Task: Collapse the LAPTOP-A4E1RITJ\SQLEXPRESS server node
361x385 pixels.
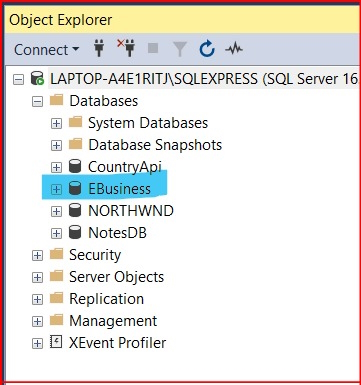Action: pos(18,80)
